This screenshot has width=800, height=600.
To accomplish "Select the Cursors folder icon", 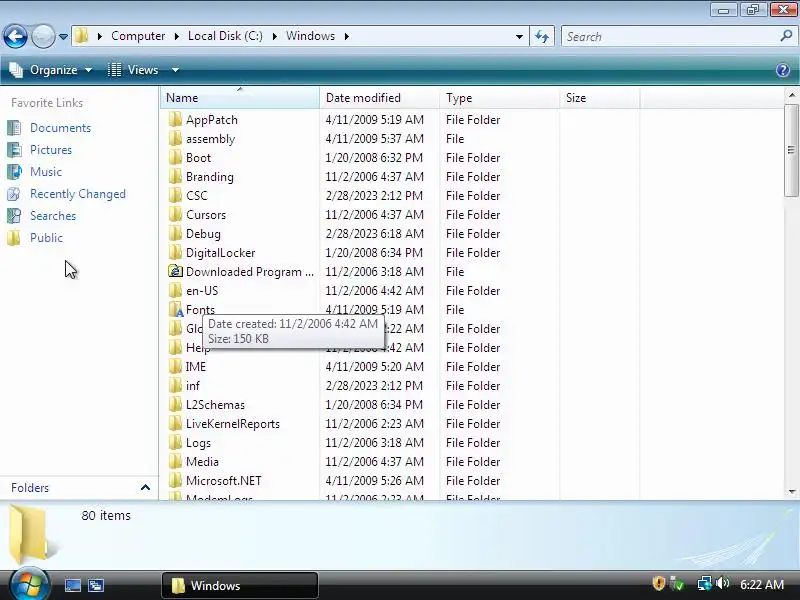I will [175, 214].
